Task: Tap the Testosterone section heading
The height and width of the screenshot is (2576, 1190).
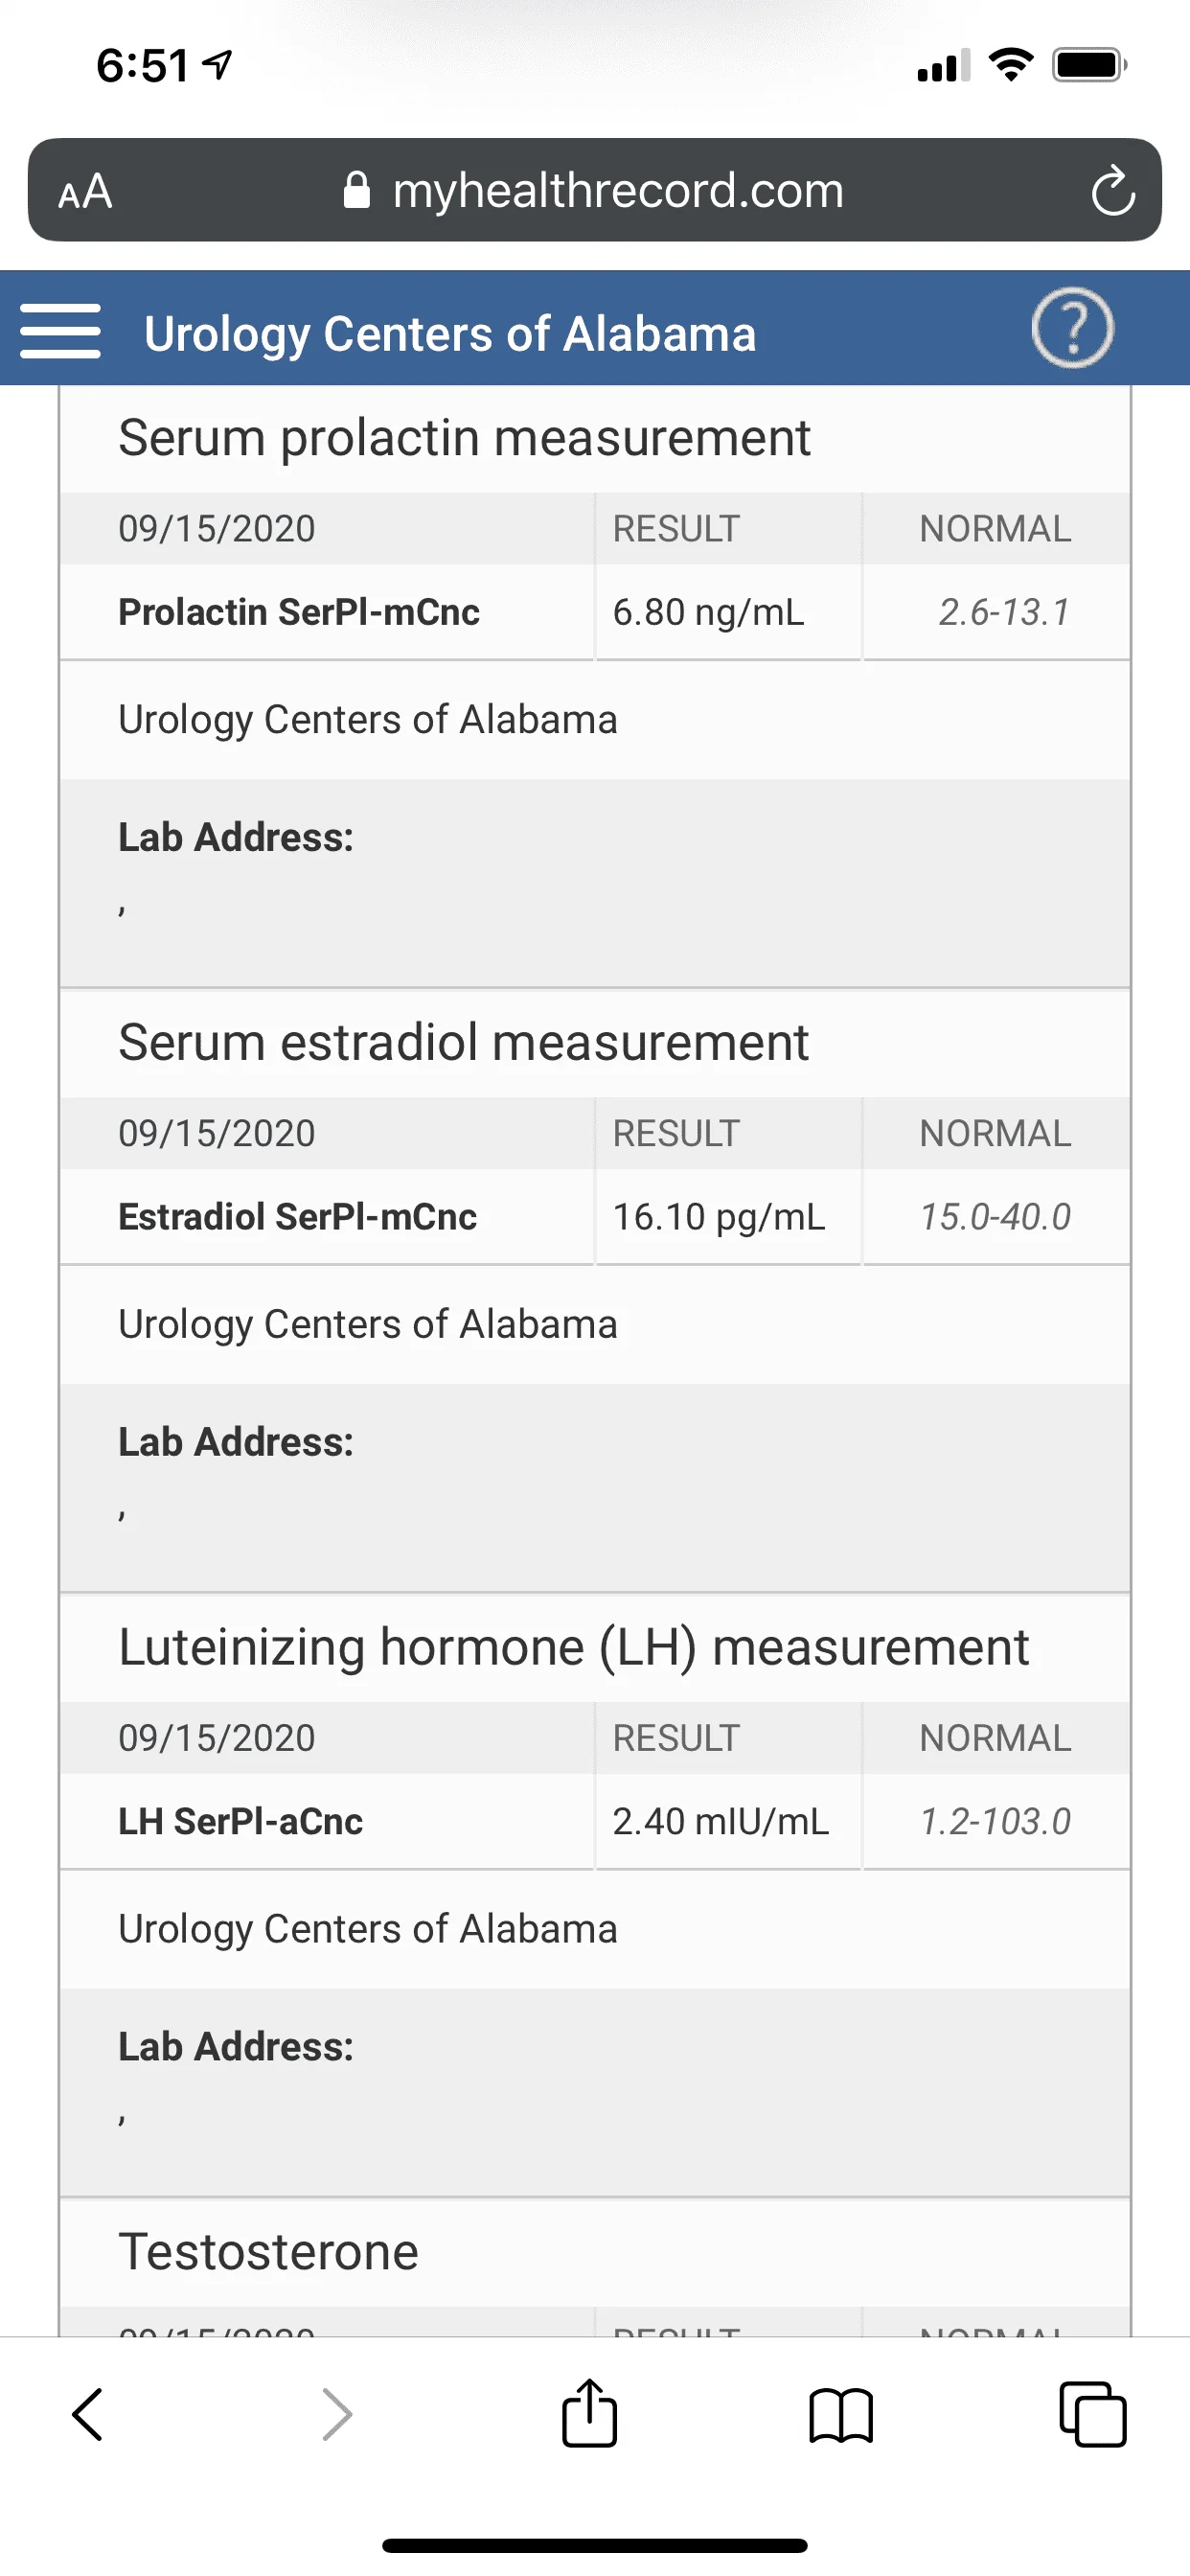Action: click(268, 2252)
